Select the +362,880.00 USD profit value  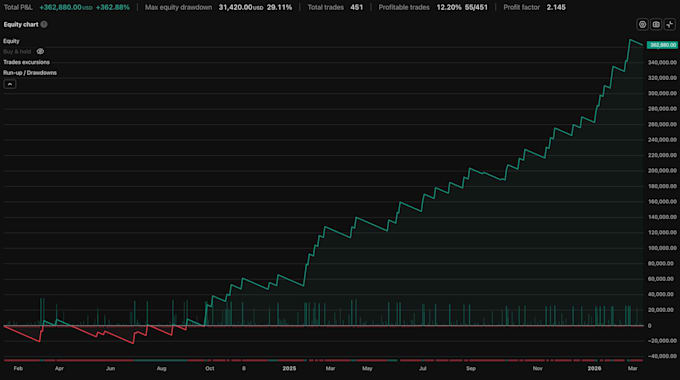pyautogui.click(x=66, y=7)
